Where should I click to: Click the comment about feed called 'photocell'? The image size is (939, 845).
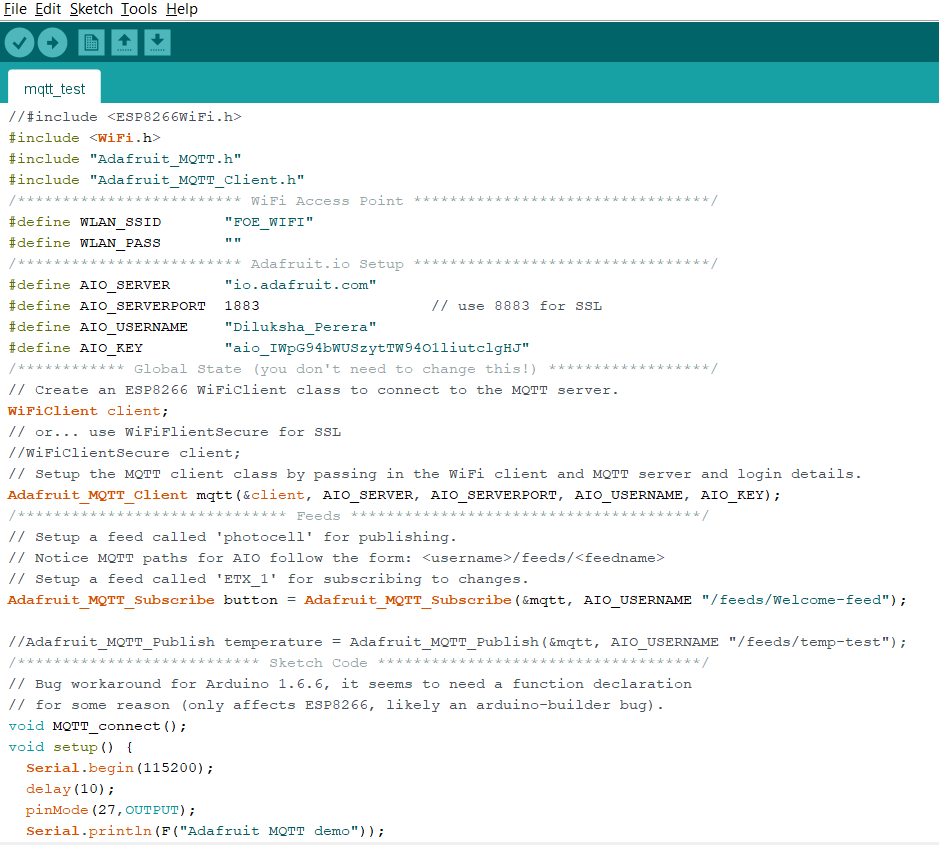tap(232, 537)
